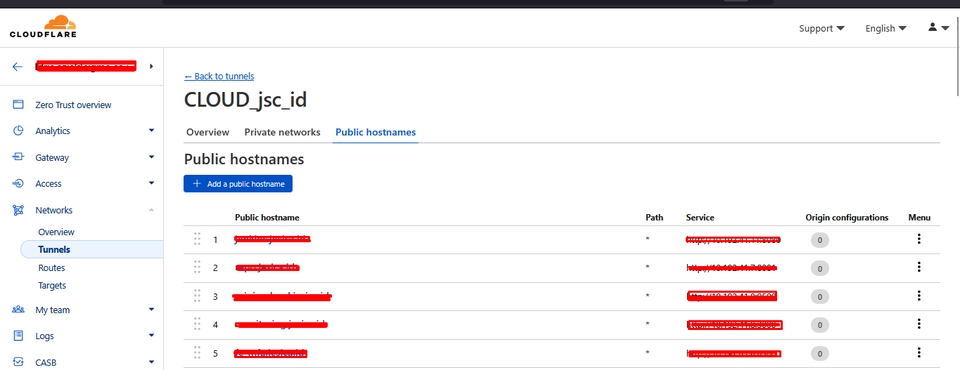This screenshot has height=370, width=960.
Task: Click the Path column header
Action: (654, 217)
